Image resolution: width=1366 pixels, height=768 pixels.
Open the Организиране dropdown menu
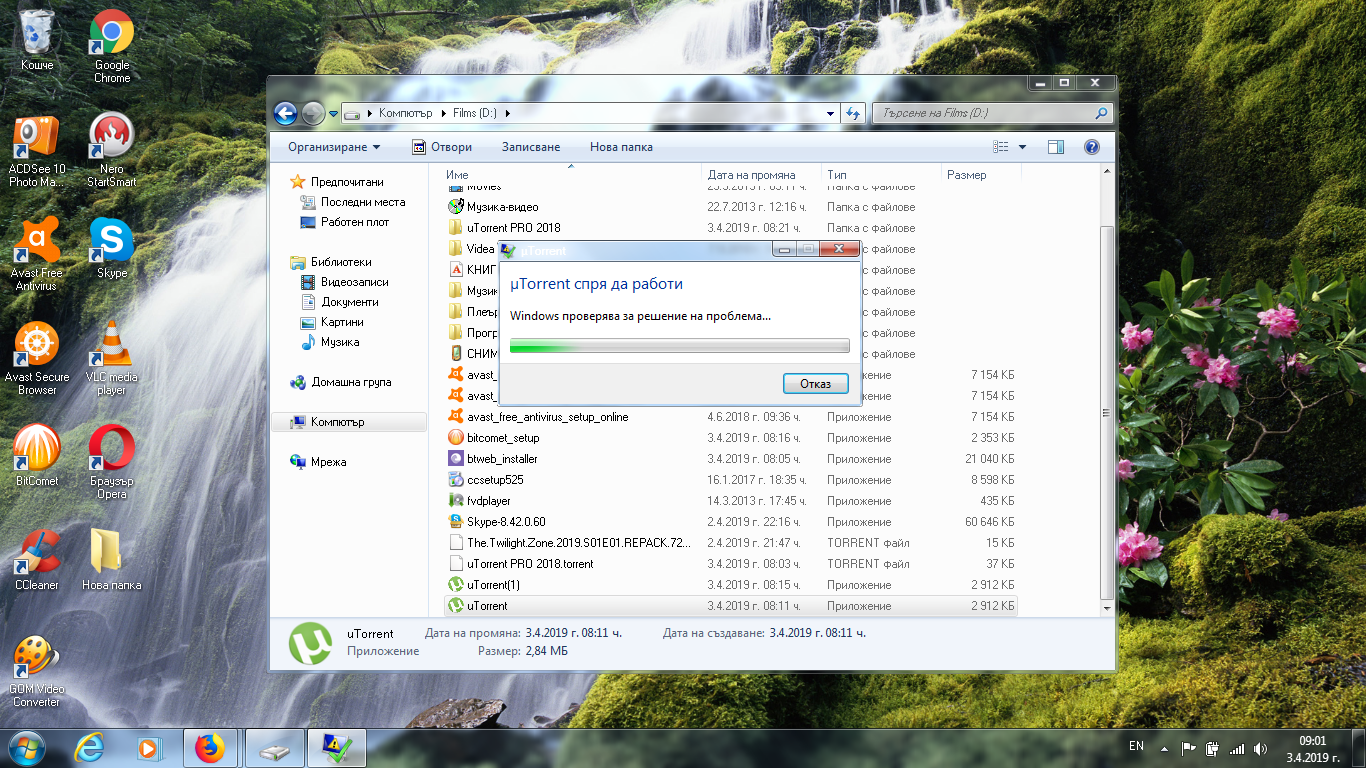click(334, 147)
